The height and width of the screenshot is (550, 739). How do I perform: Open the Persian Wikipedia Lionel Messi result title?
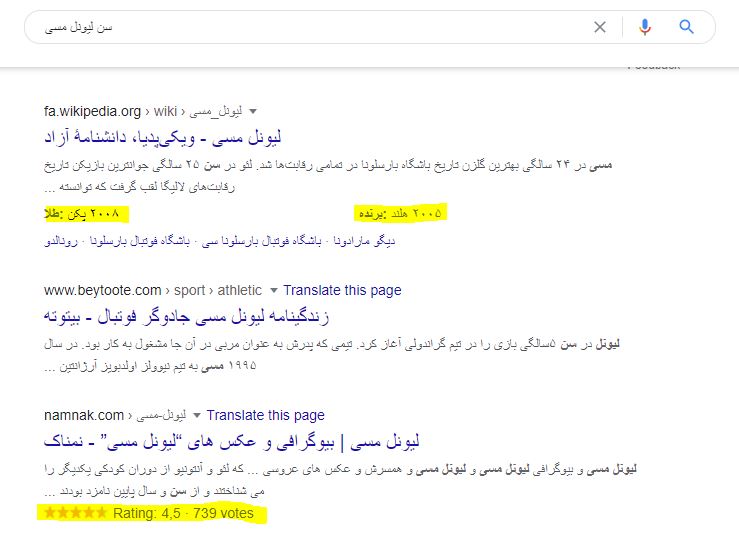(163, 137)
